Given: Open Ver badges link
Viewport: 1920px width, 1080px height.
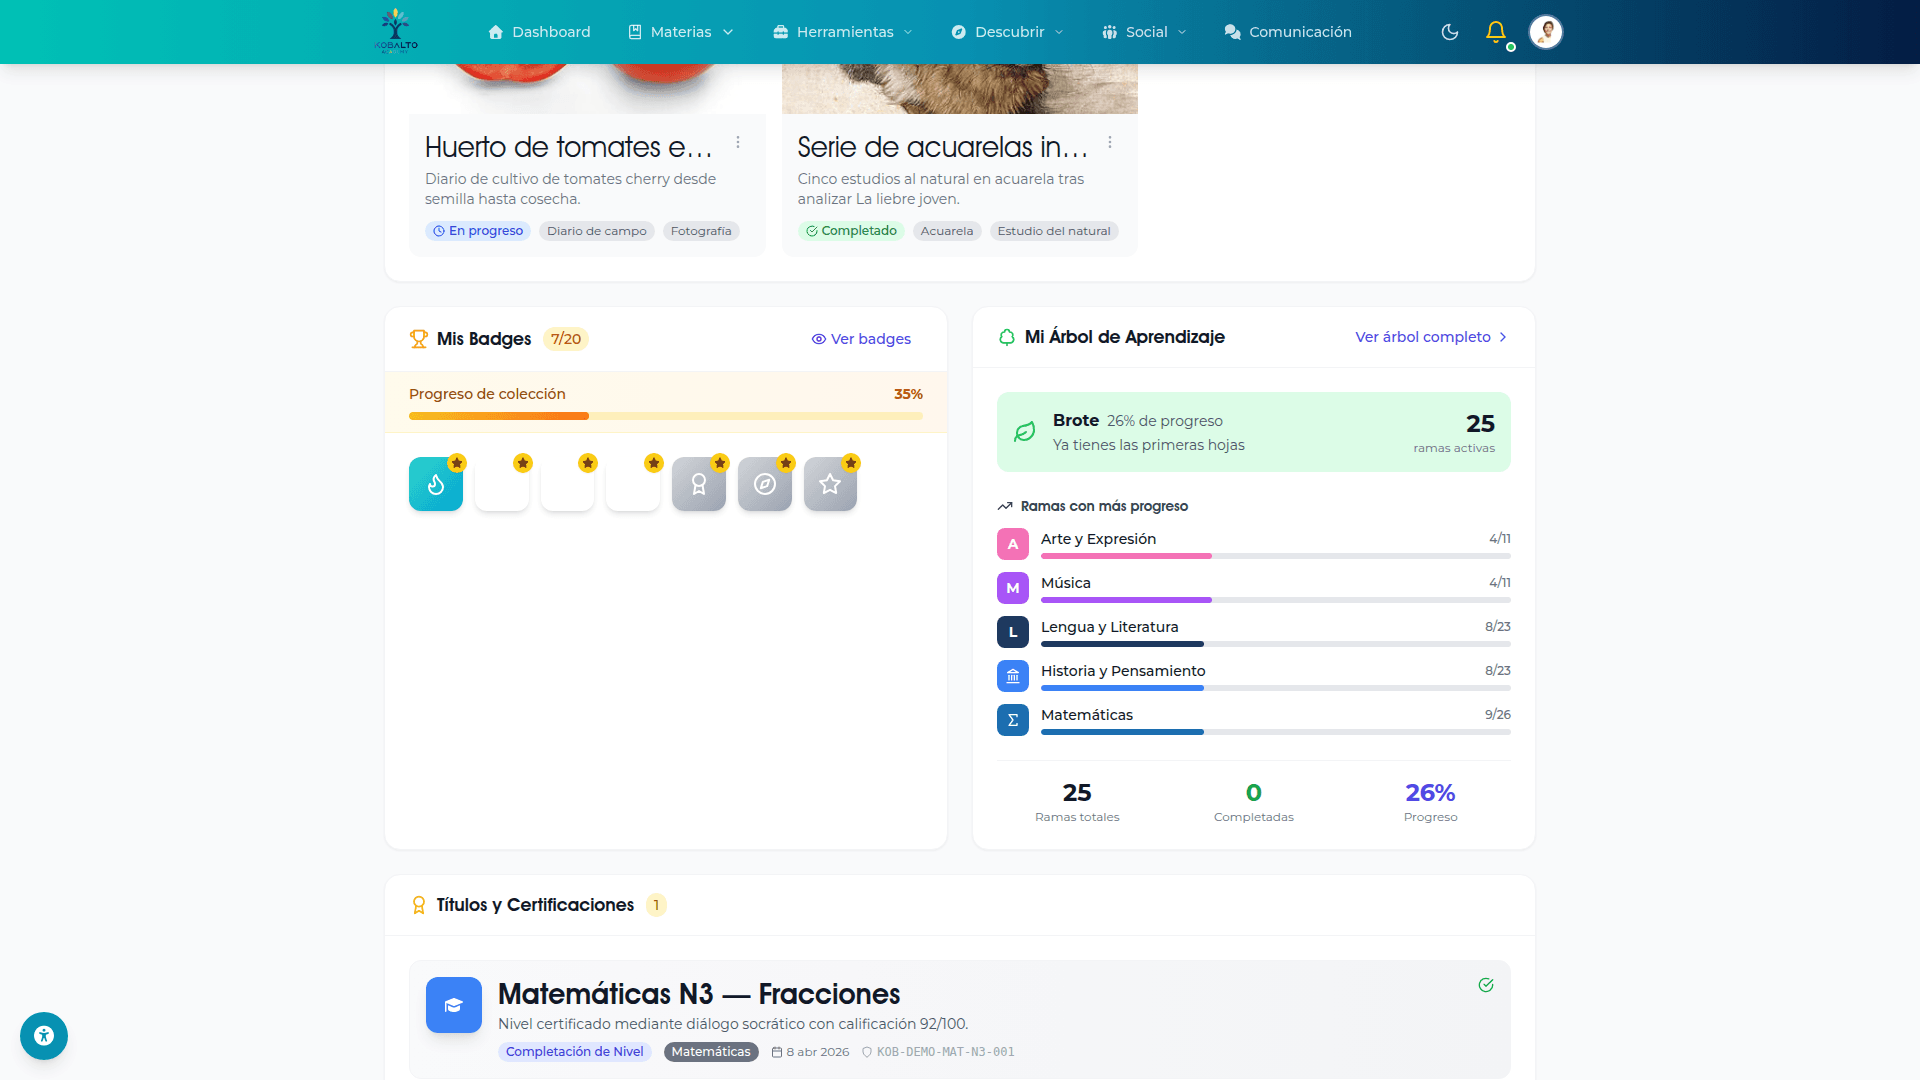Looking at the screenshot, I should 861,339.
